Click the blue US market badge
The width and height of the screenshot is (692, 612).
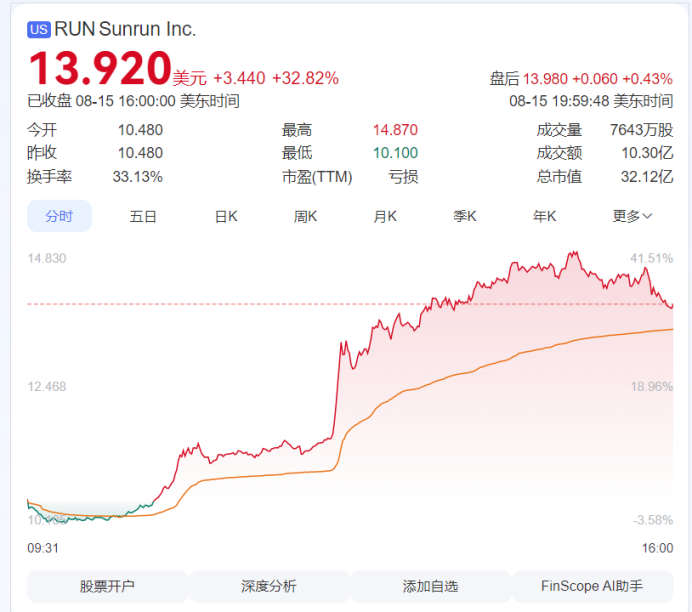coord(39,30)
